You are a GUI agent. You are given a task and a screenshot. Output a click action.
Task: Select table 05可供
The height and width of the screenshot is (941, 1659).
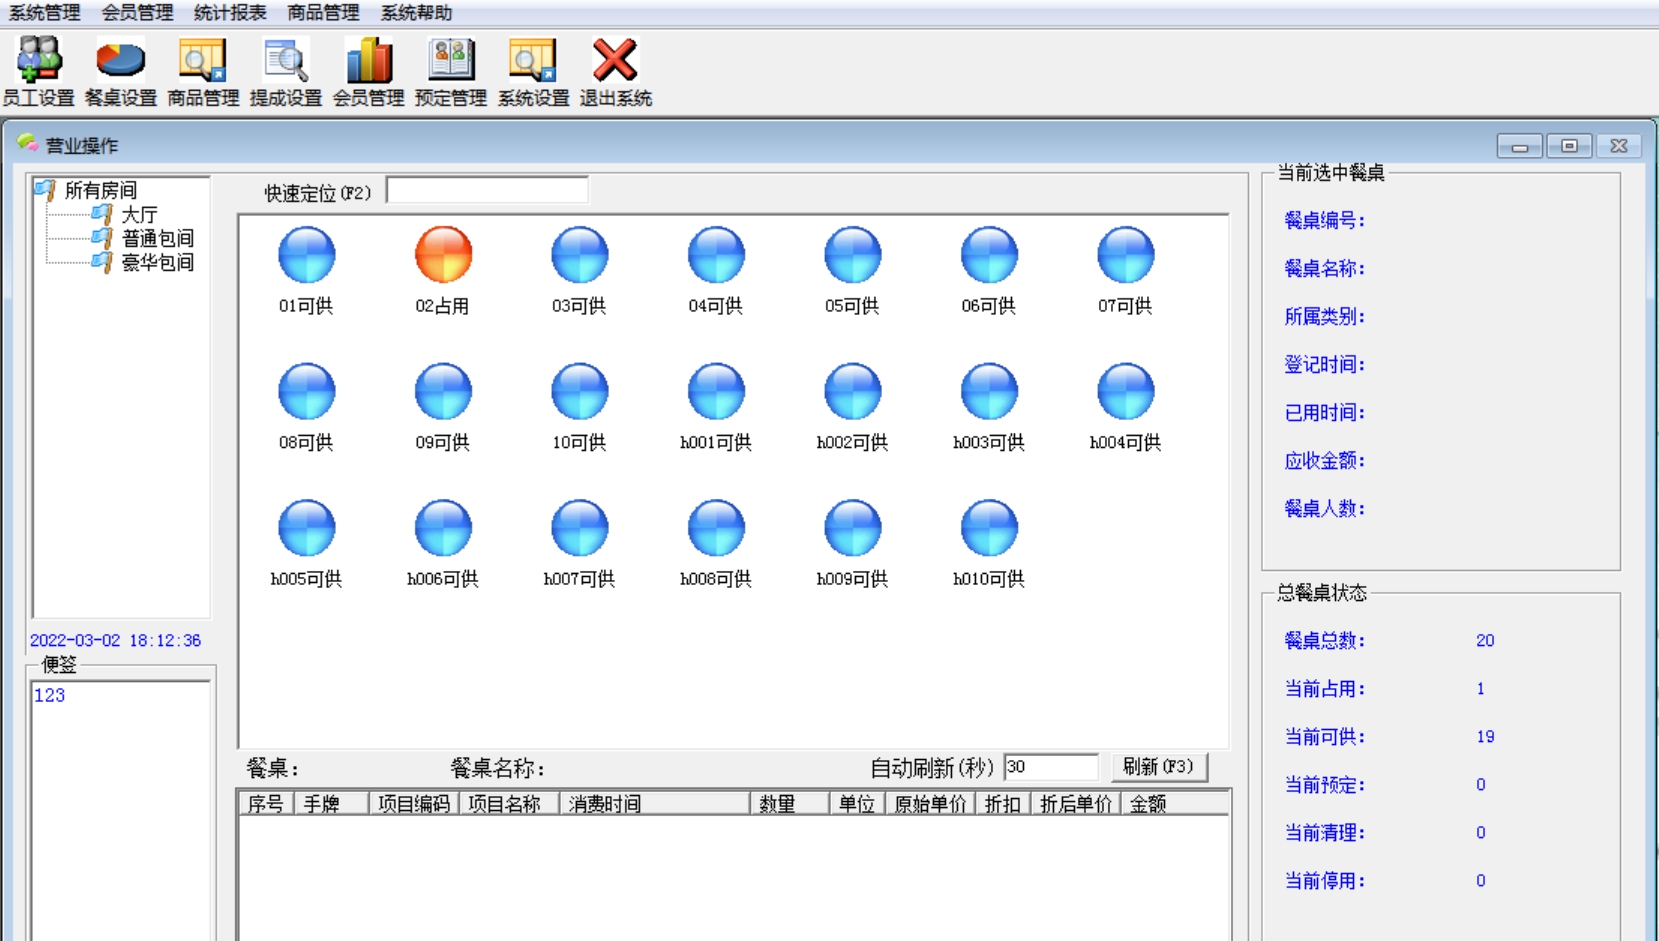851,255
